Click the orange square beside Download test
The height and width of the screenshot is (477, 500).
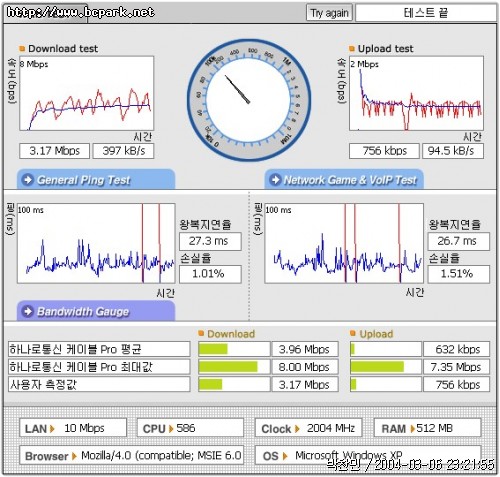(22, 49)
